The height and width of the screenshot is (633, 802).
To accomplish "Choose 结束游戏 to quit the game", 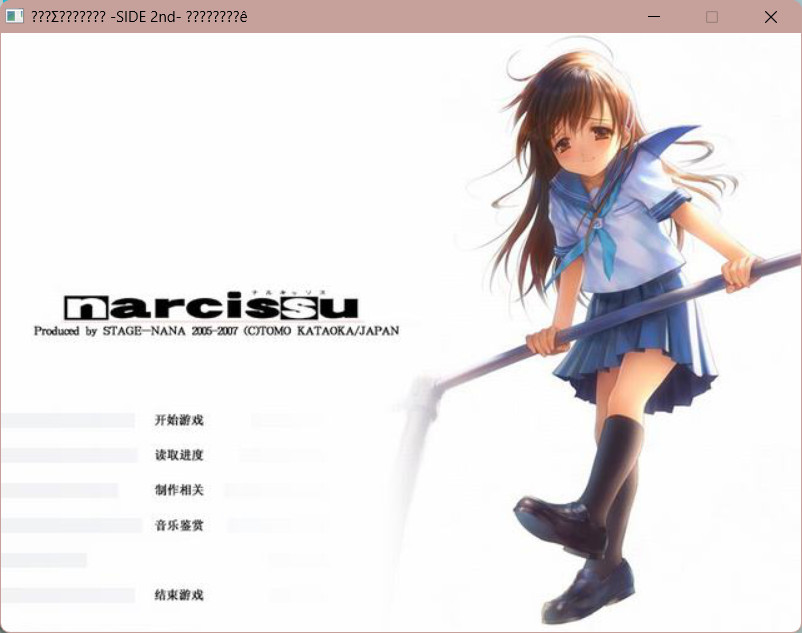I will [x=179, y=595].
